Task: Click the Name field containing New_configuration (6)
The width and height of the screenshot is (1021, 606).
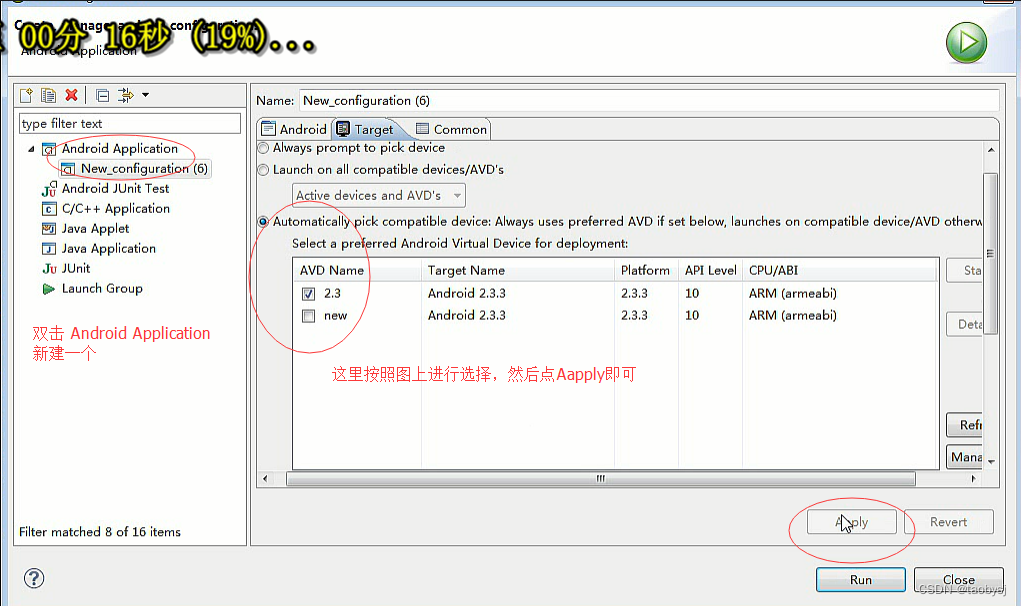Action: [649, 100]
